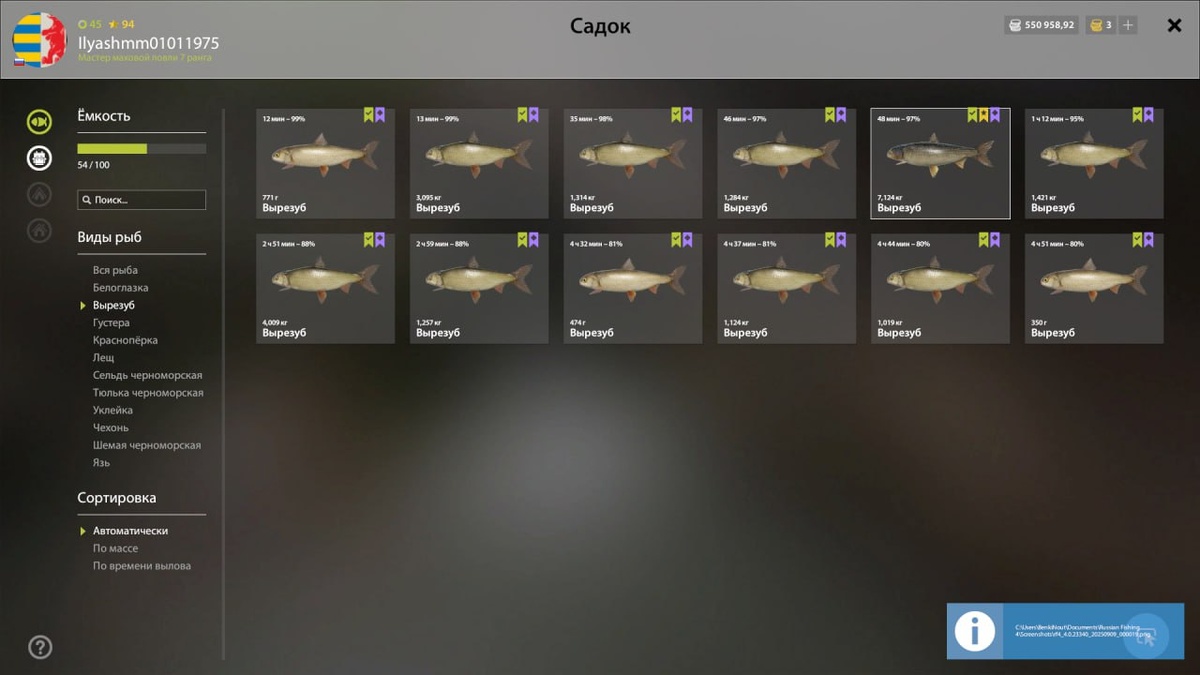Click the Поиск search field
The image size is (1200, 675).
click(x=142, y=200)
